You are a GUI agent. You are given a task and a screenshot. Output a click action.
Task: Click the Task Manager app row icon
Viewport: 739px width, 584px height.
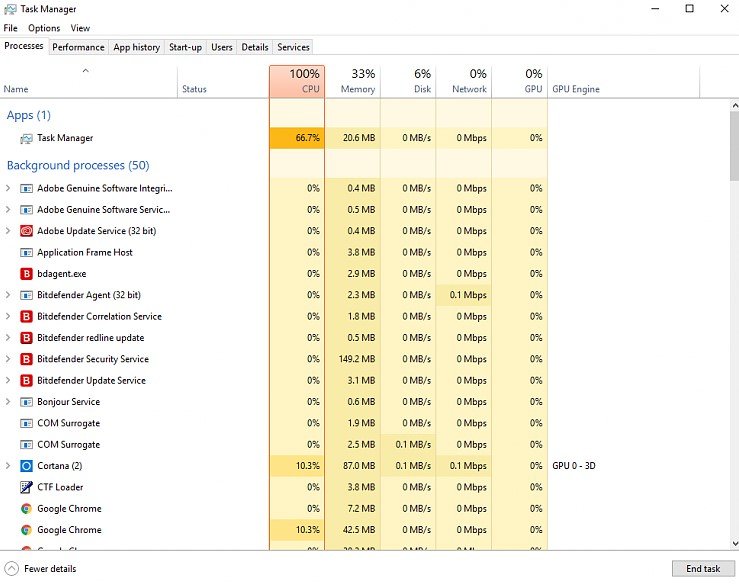coord(26,138)
